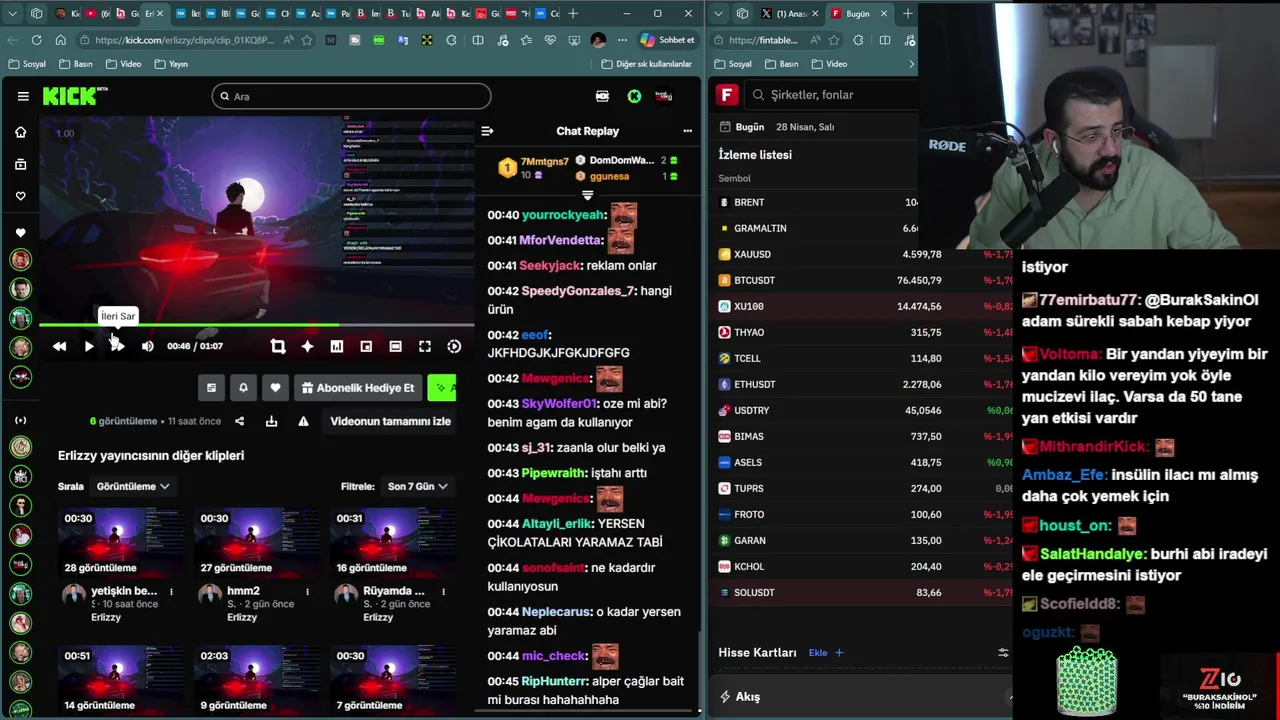Open the 'hmm2' clip thumbnail
The height and width of the screenshot is (720, 1280).
[x=257, y=542]
